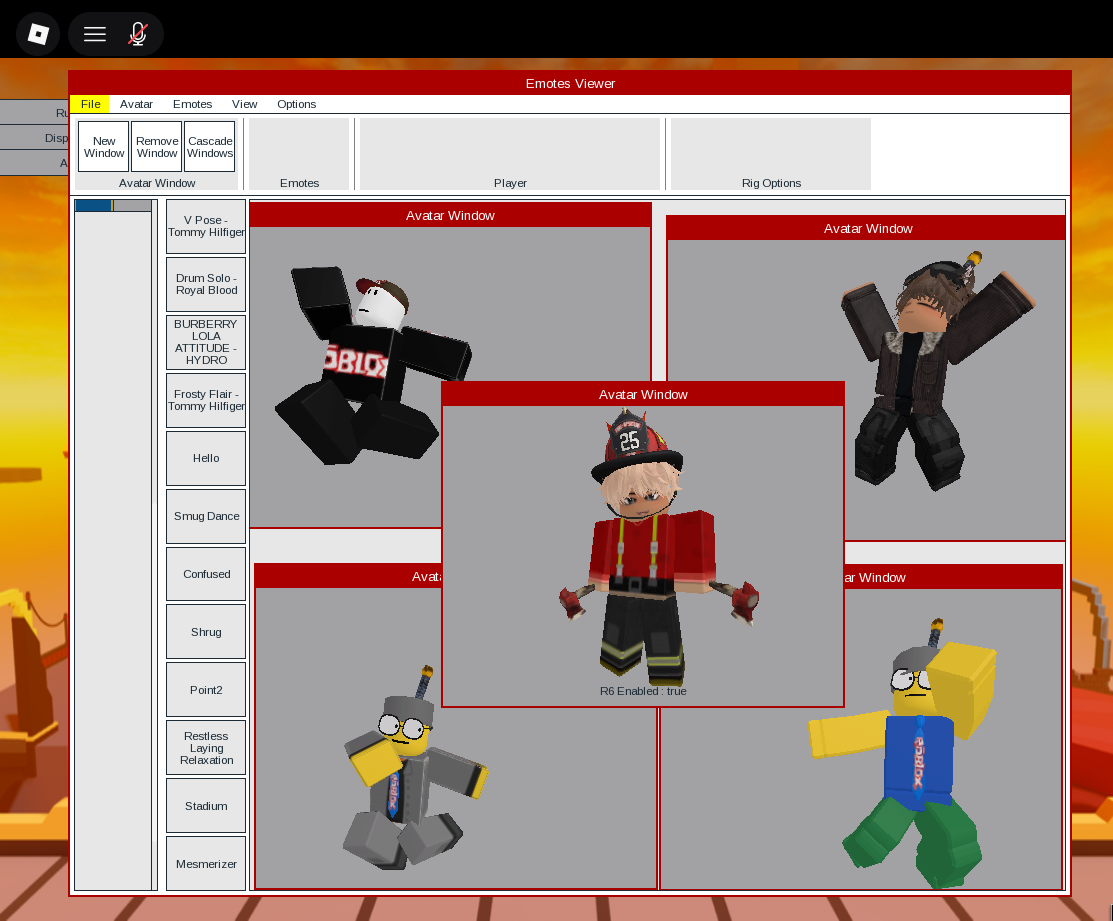Open the Emotes menu
The width and height of the screenshot is (1113, 921).
(192, 104)
